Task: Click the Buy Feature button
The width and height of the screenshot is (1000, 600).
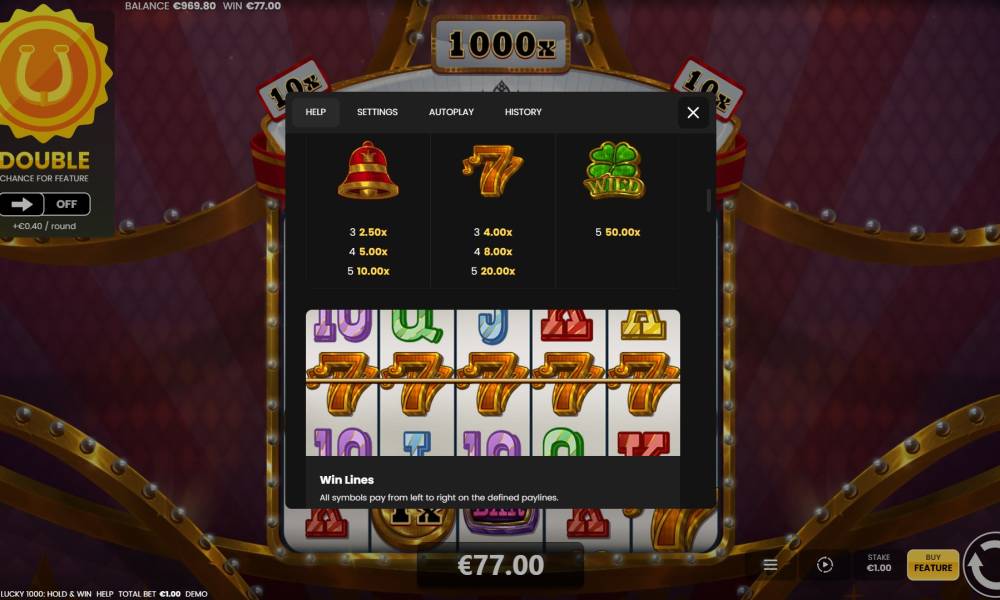Action: tap(933, 564)
